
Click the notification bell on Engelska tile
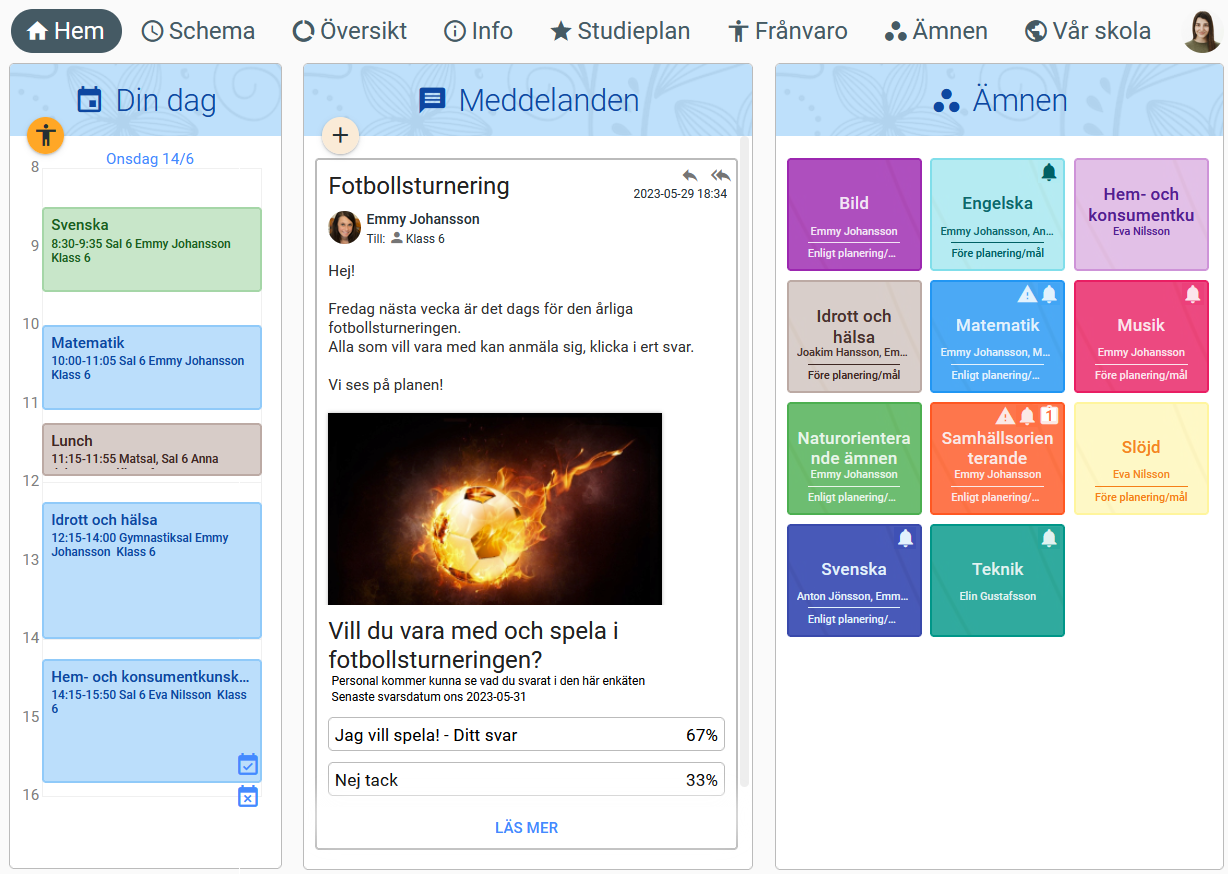[1048, 172]
